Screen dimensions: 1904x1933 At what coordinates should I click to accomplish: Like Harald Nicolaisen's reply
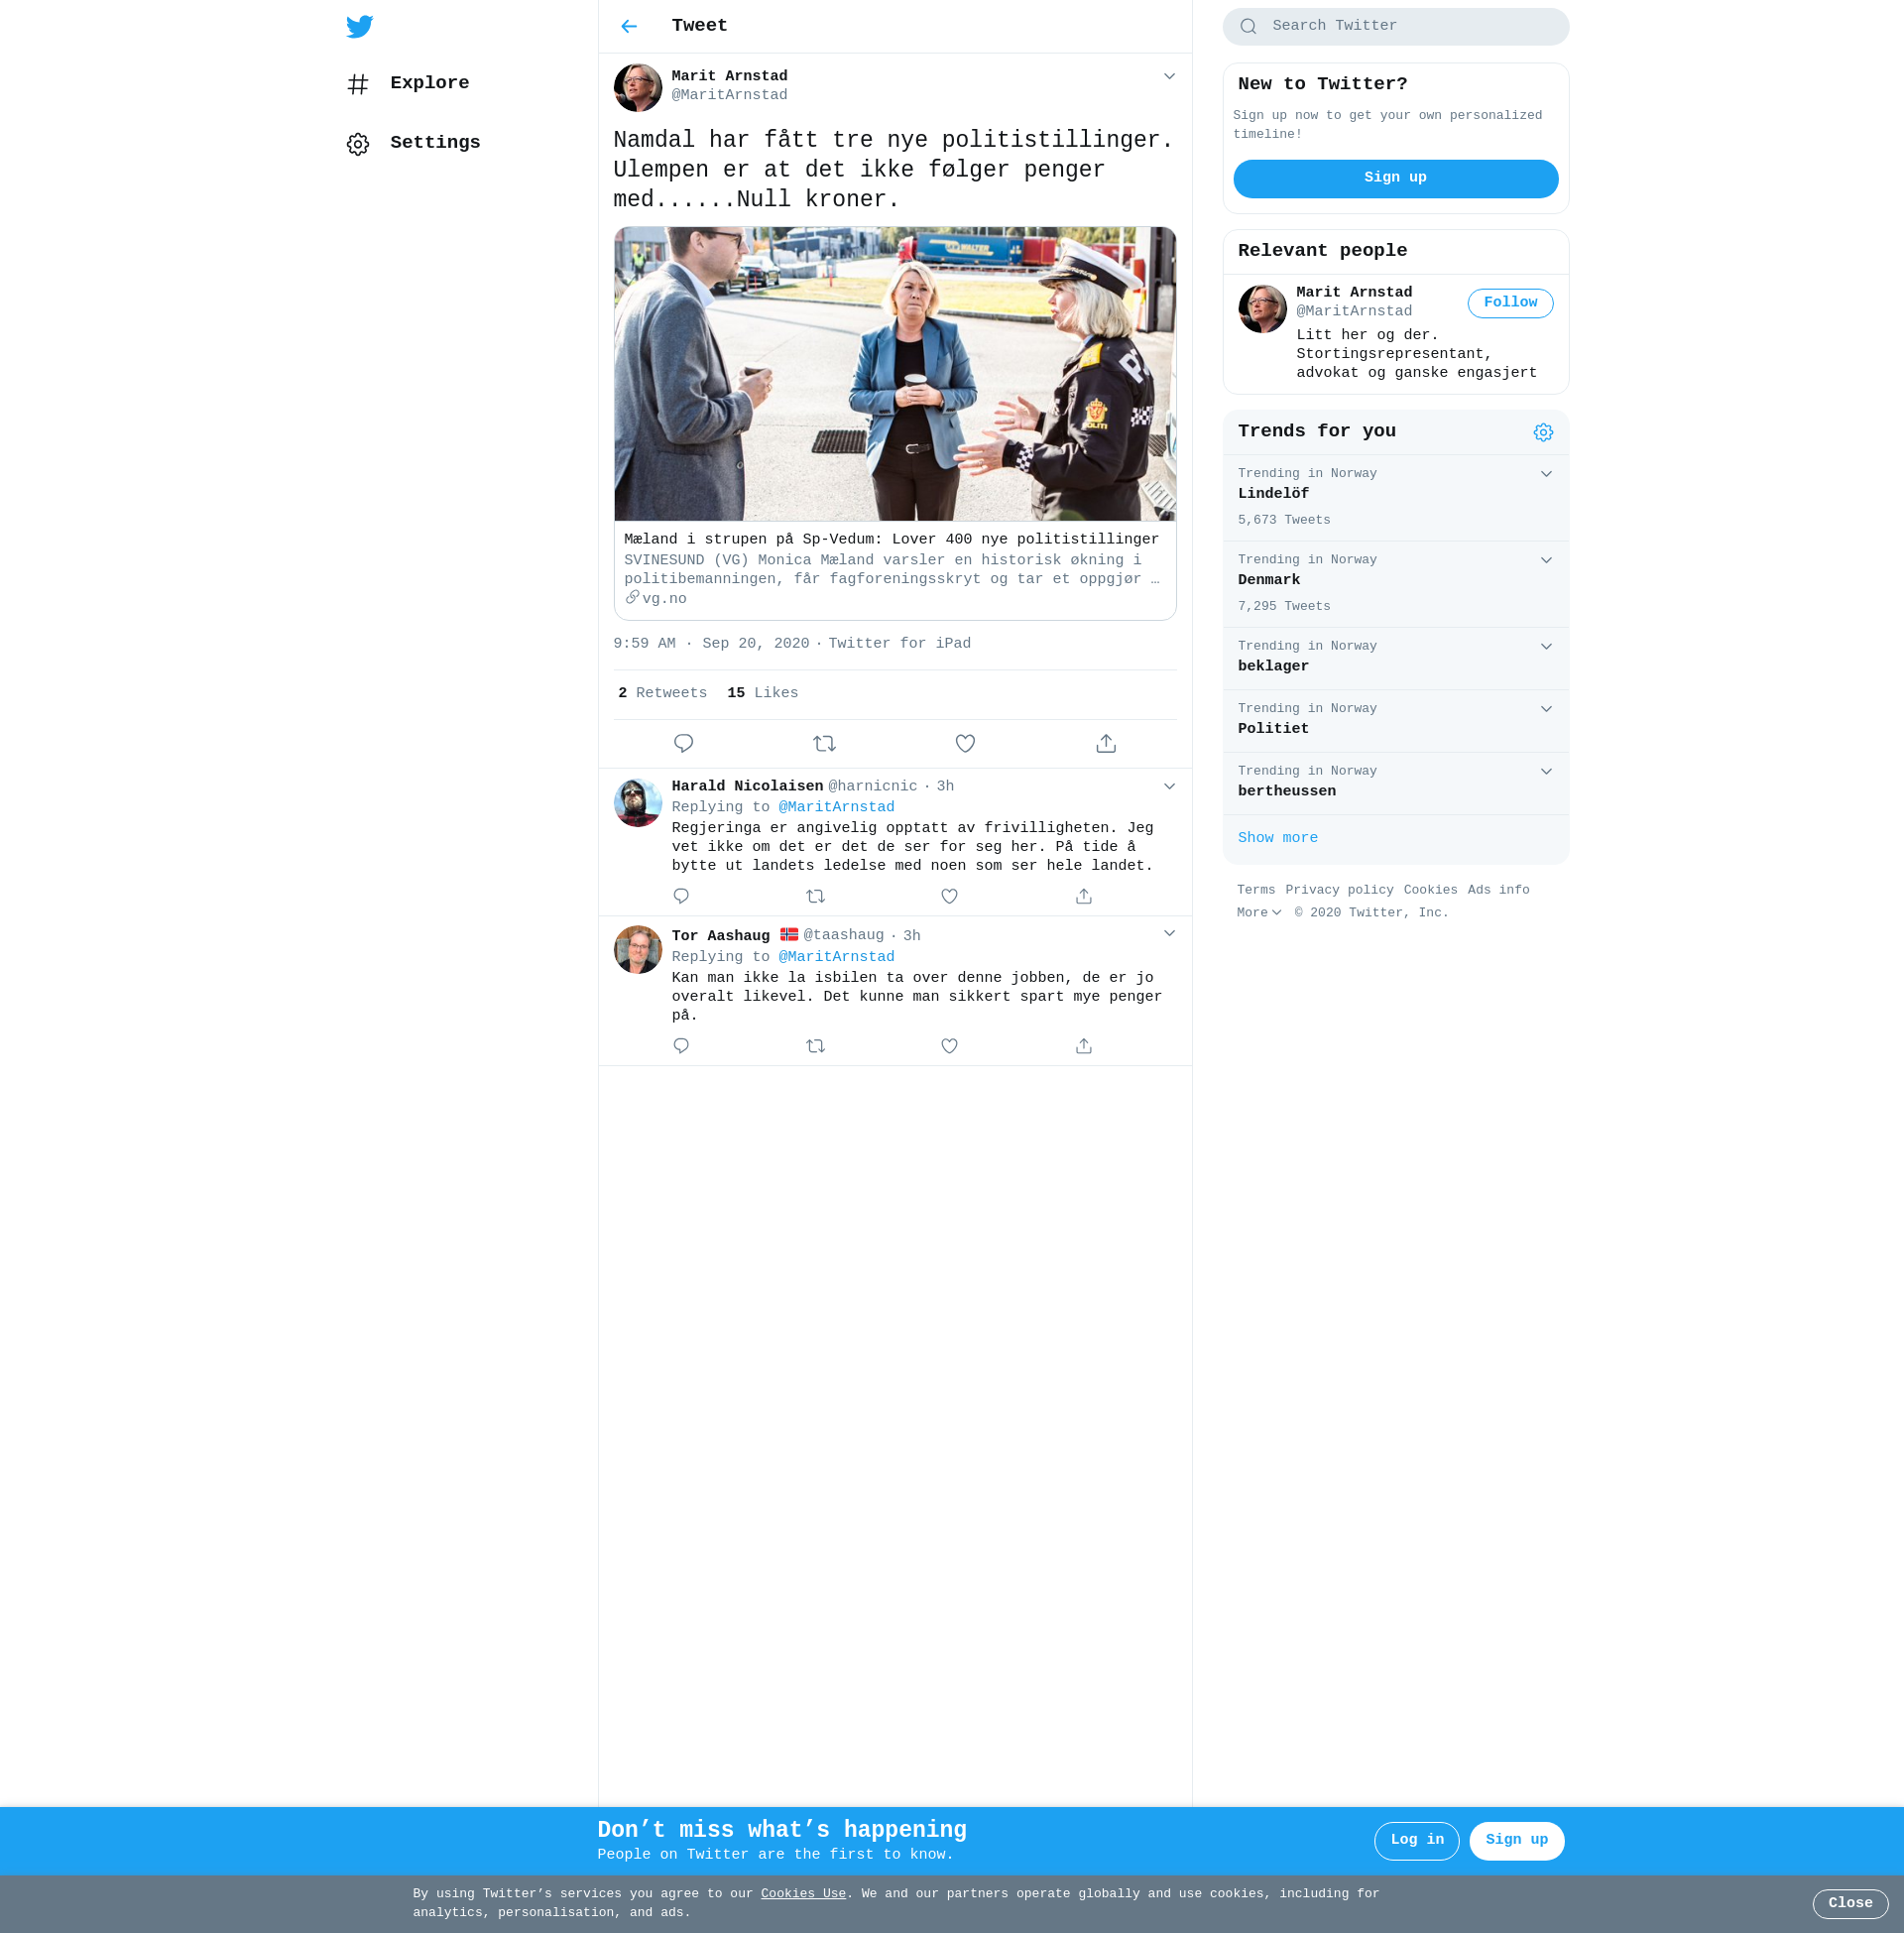[949, 896]
